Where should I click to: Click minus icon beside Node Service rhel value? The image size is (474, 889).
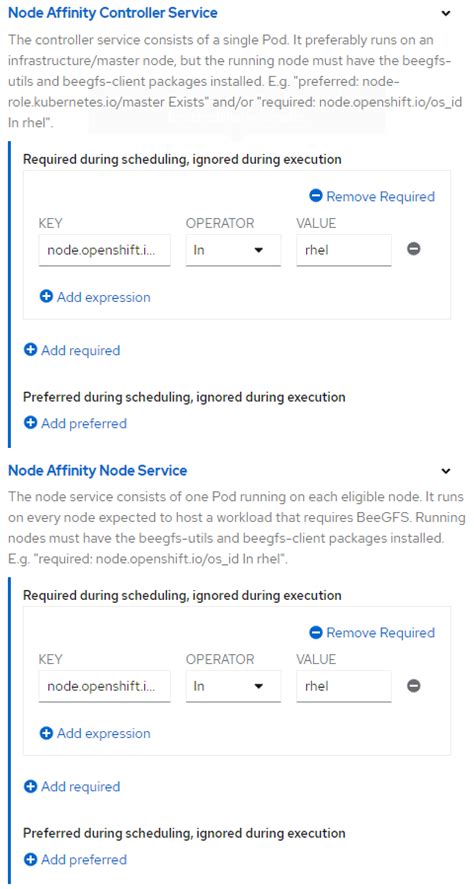click(414, 686)
